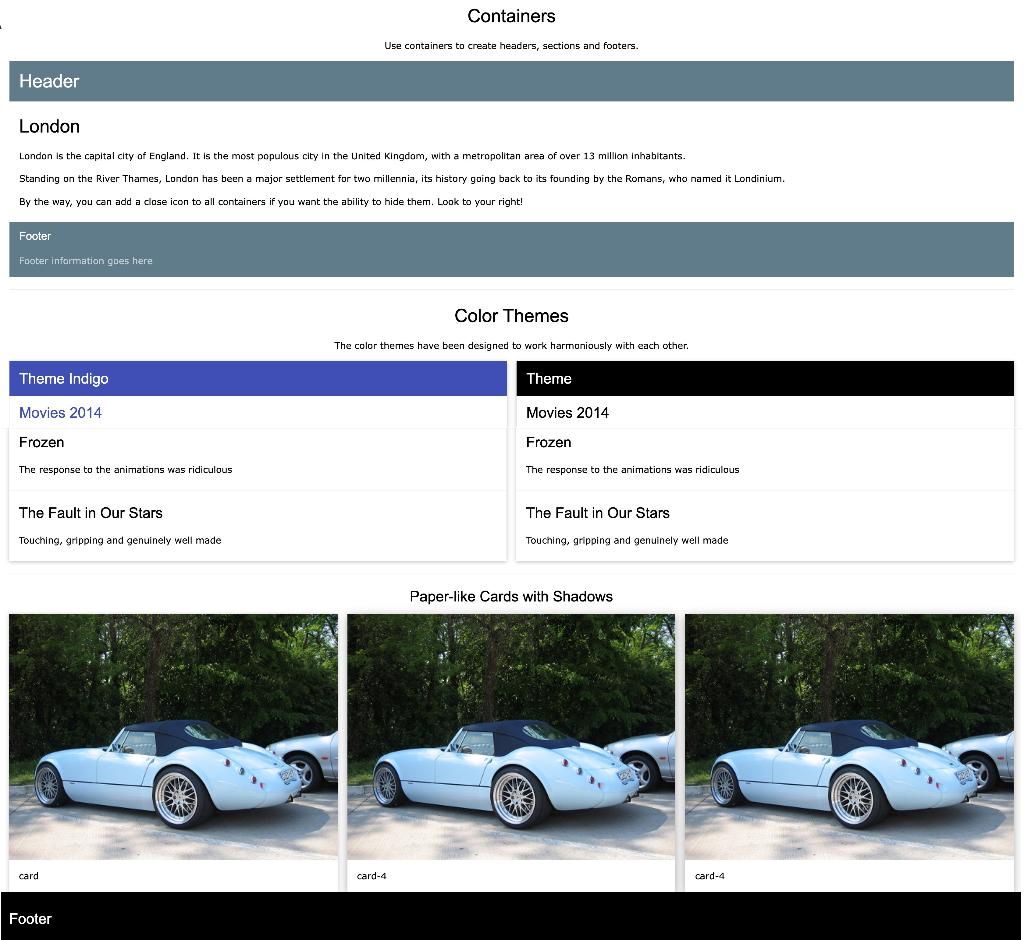
Task: Click the Header banner above London
Action: (x=512, y=81)
